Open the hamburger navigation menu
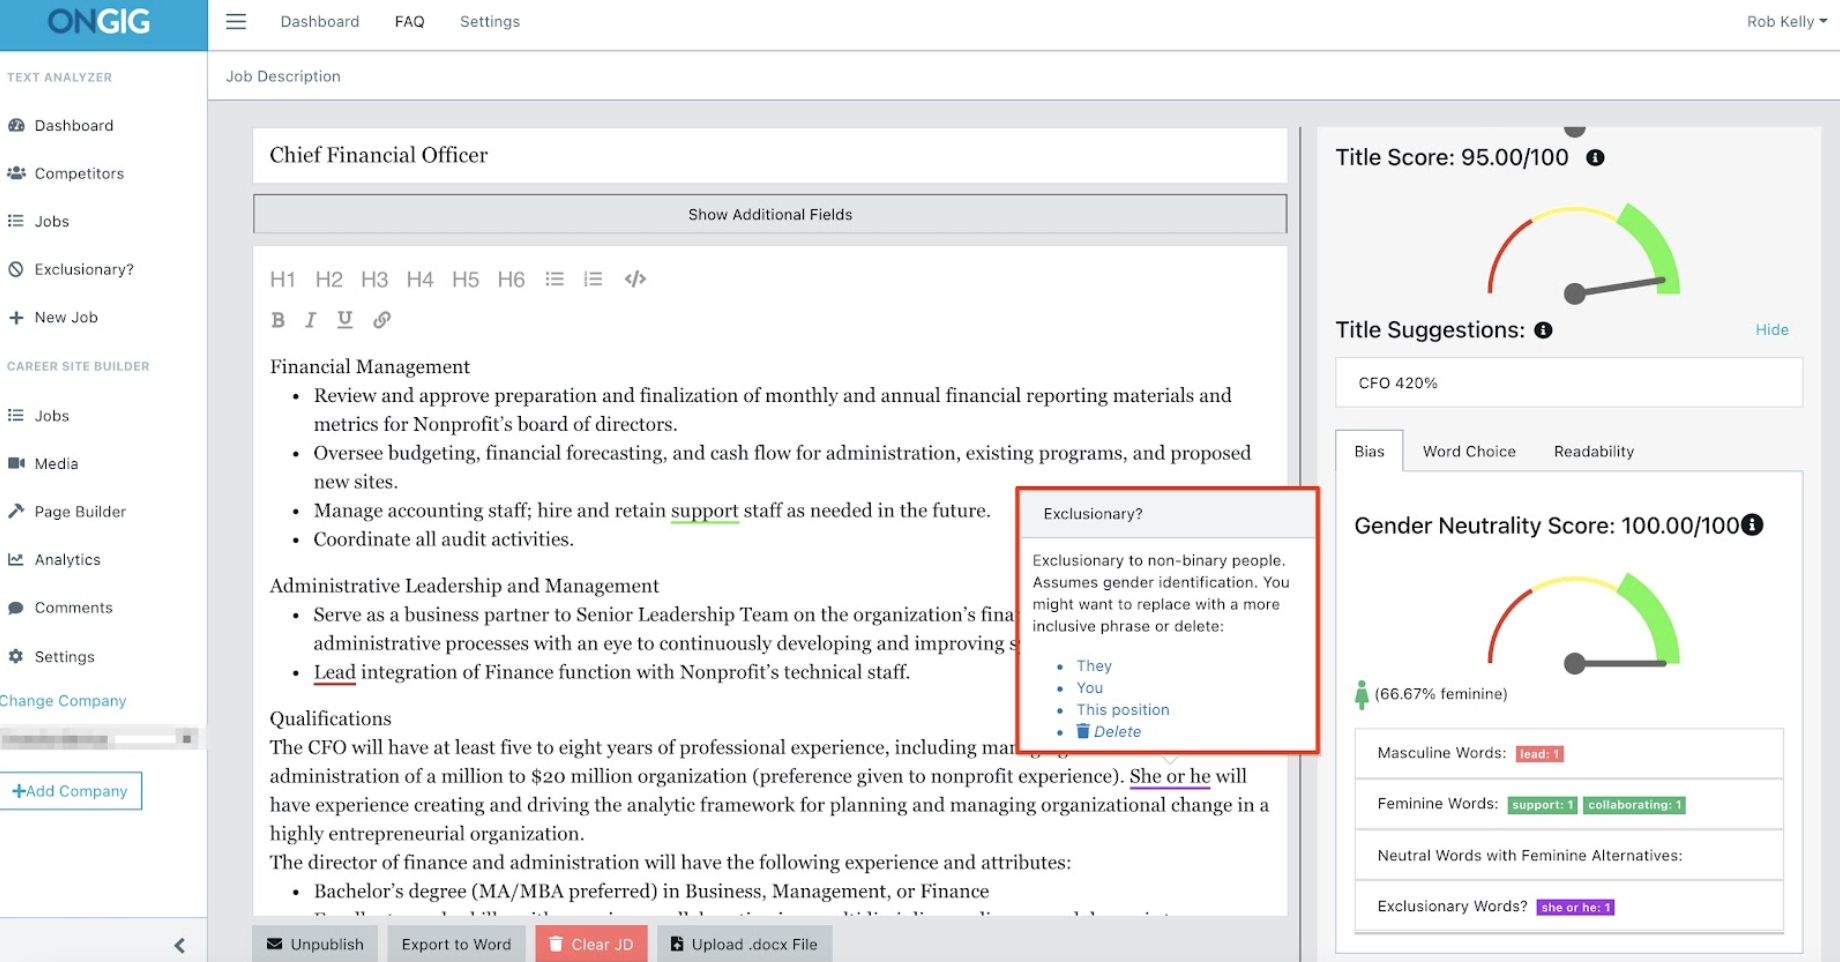The image size is (1840, 962). [235, 21]
